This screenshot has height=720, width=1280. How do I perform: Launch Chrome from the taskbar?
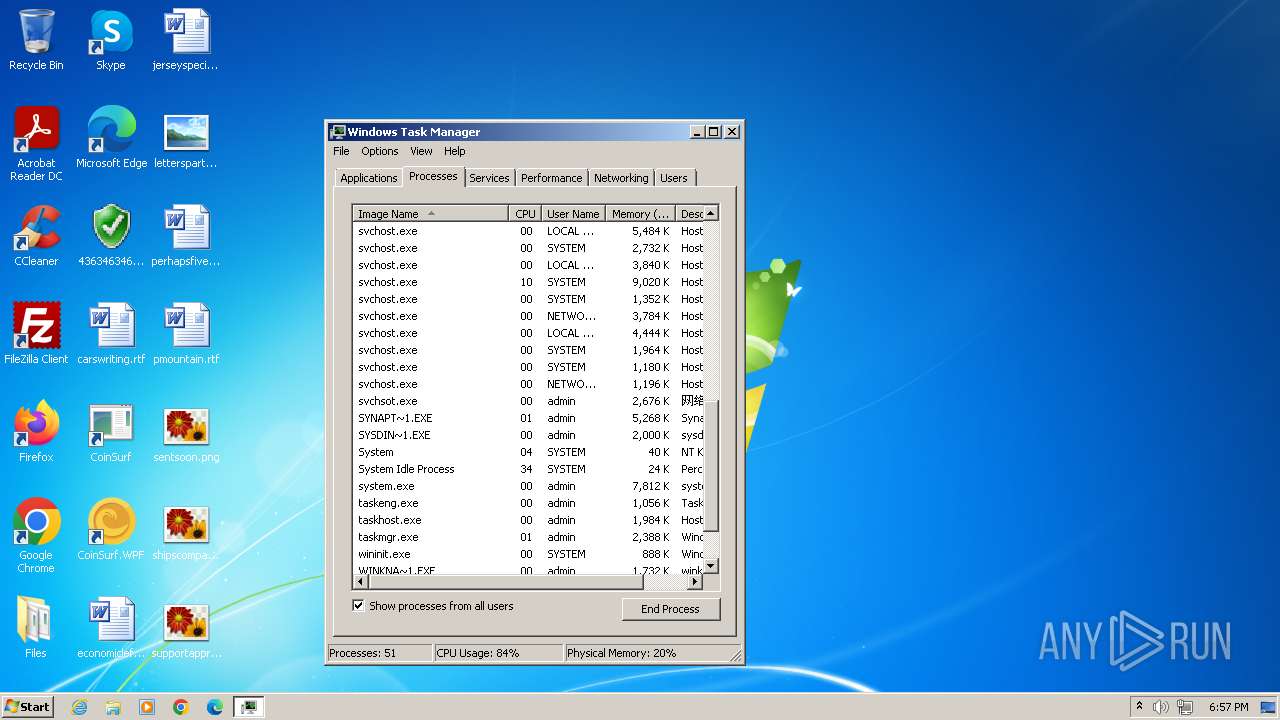pyautogui.click(x=181, y=707)
